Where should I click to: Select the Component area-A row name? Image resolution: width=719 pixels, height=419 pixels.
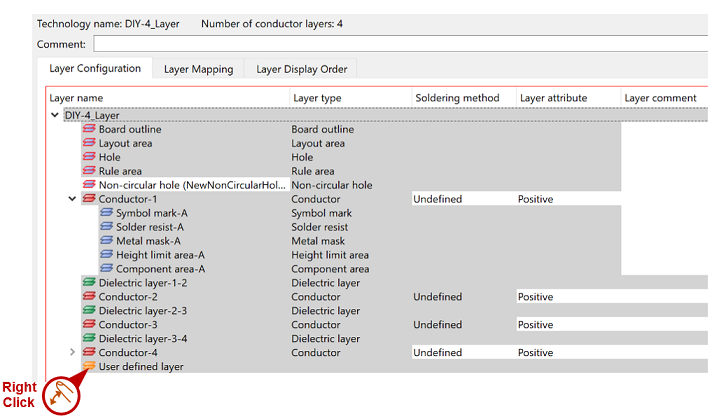[x=160, y=269]
